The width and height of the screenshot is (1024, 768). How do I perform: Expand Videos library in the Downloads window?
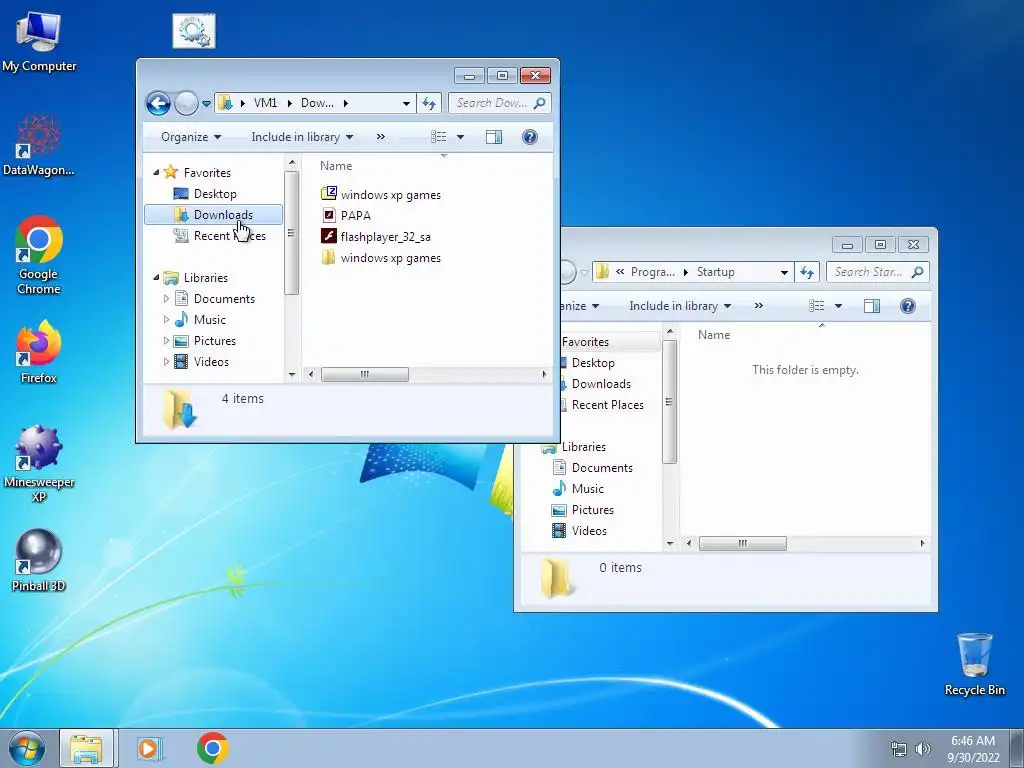coord(166,361)
